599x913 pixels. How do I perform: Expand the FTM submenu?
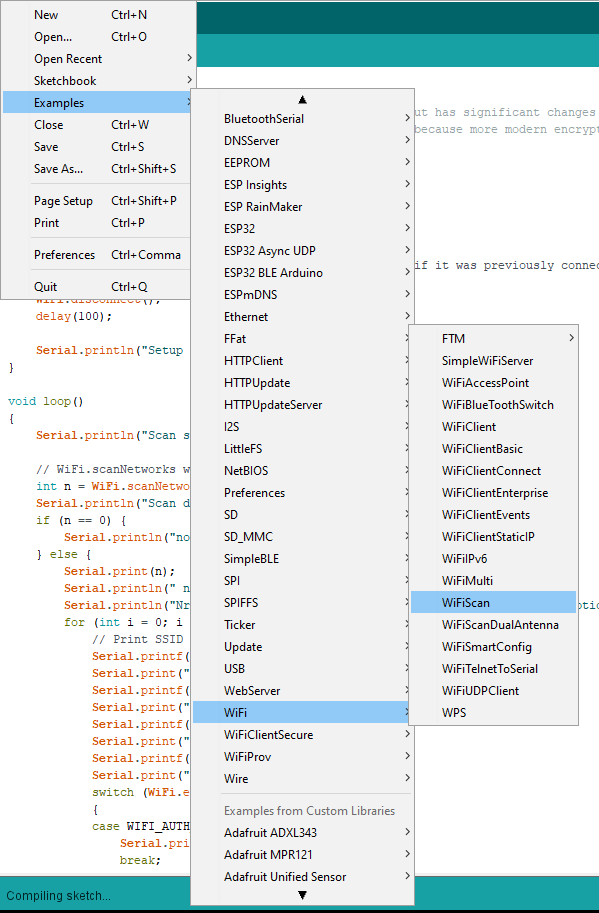pos(494,339)
